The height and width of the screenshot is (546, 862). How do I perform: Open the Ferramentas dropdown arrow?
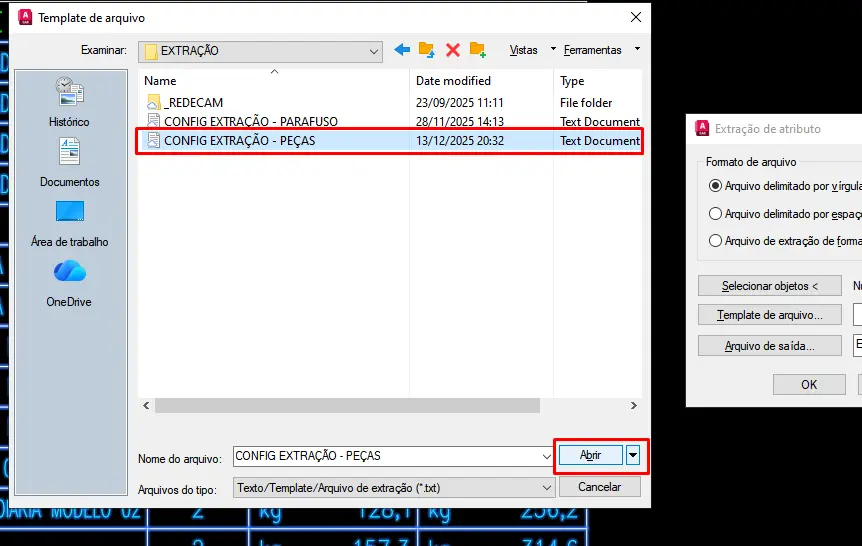click(x=637, y=49)
